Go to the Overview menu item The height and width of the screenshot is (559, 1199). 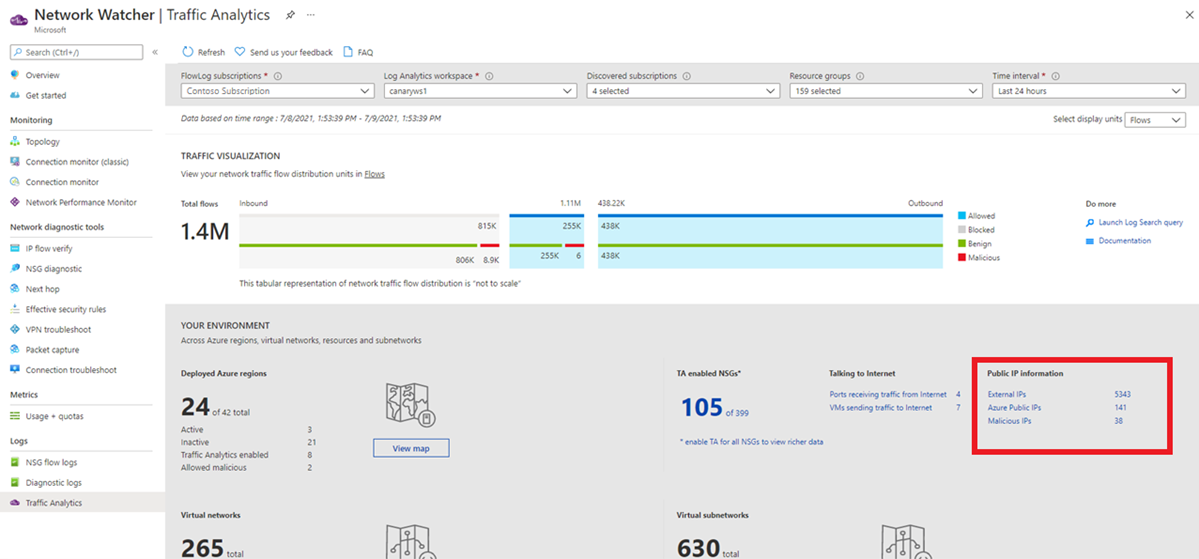click(42, 75)
